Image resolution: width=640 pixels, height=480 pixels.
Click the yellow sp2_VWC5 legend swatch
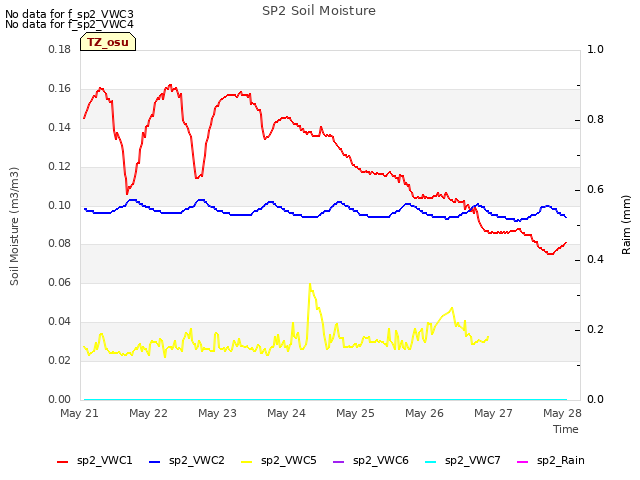click(247, 462)
